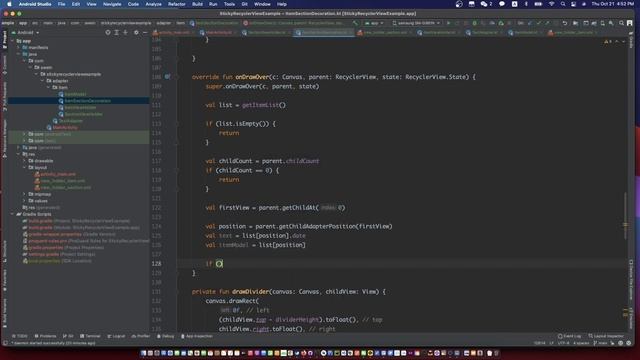The height and width of the screenshot is (360, 640).
Task: Switch to the activity_main.xml editor tab
Action: (x=174, y=33)
